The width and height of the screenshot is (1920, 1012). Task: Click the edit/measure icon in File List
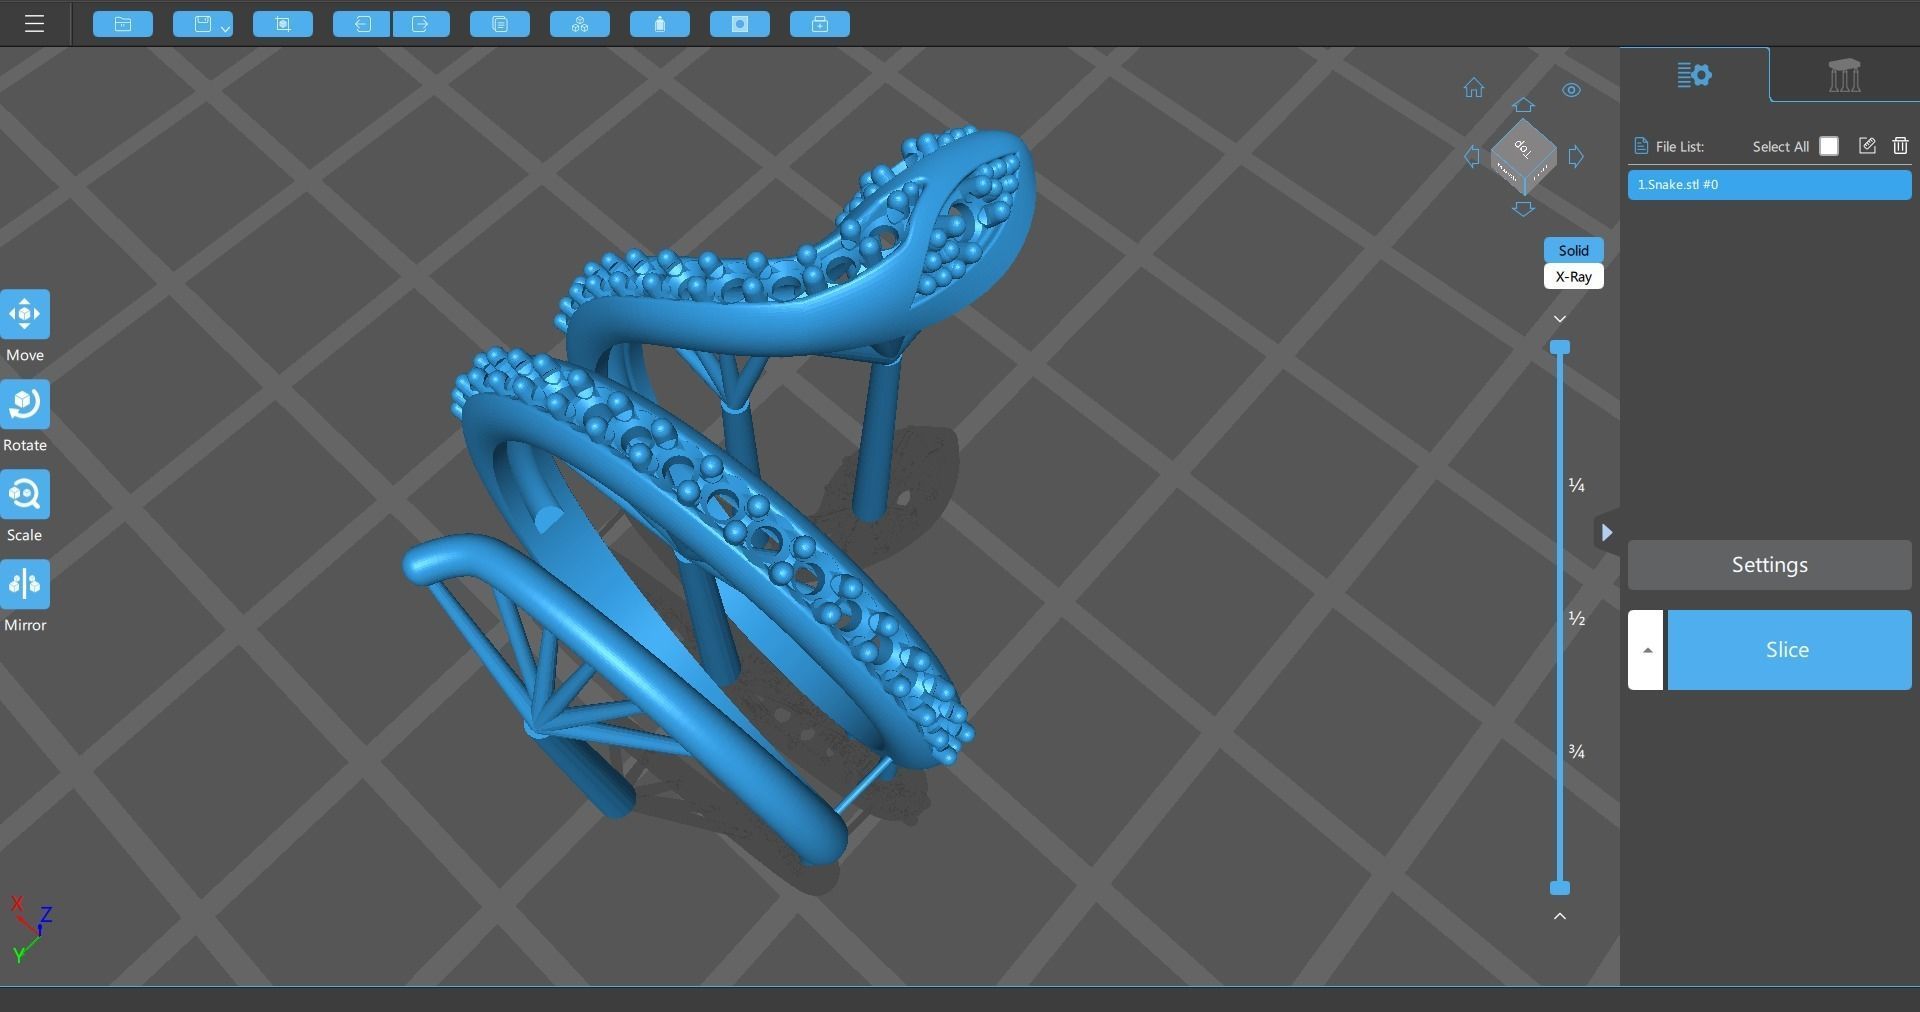pyautogui.click(x=1867, y=146)
